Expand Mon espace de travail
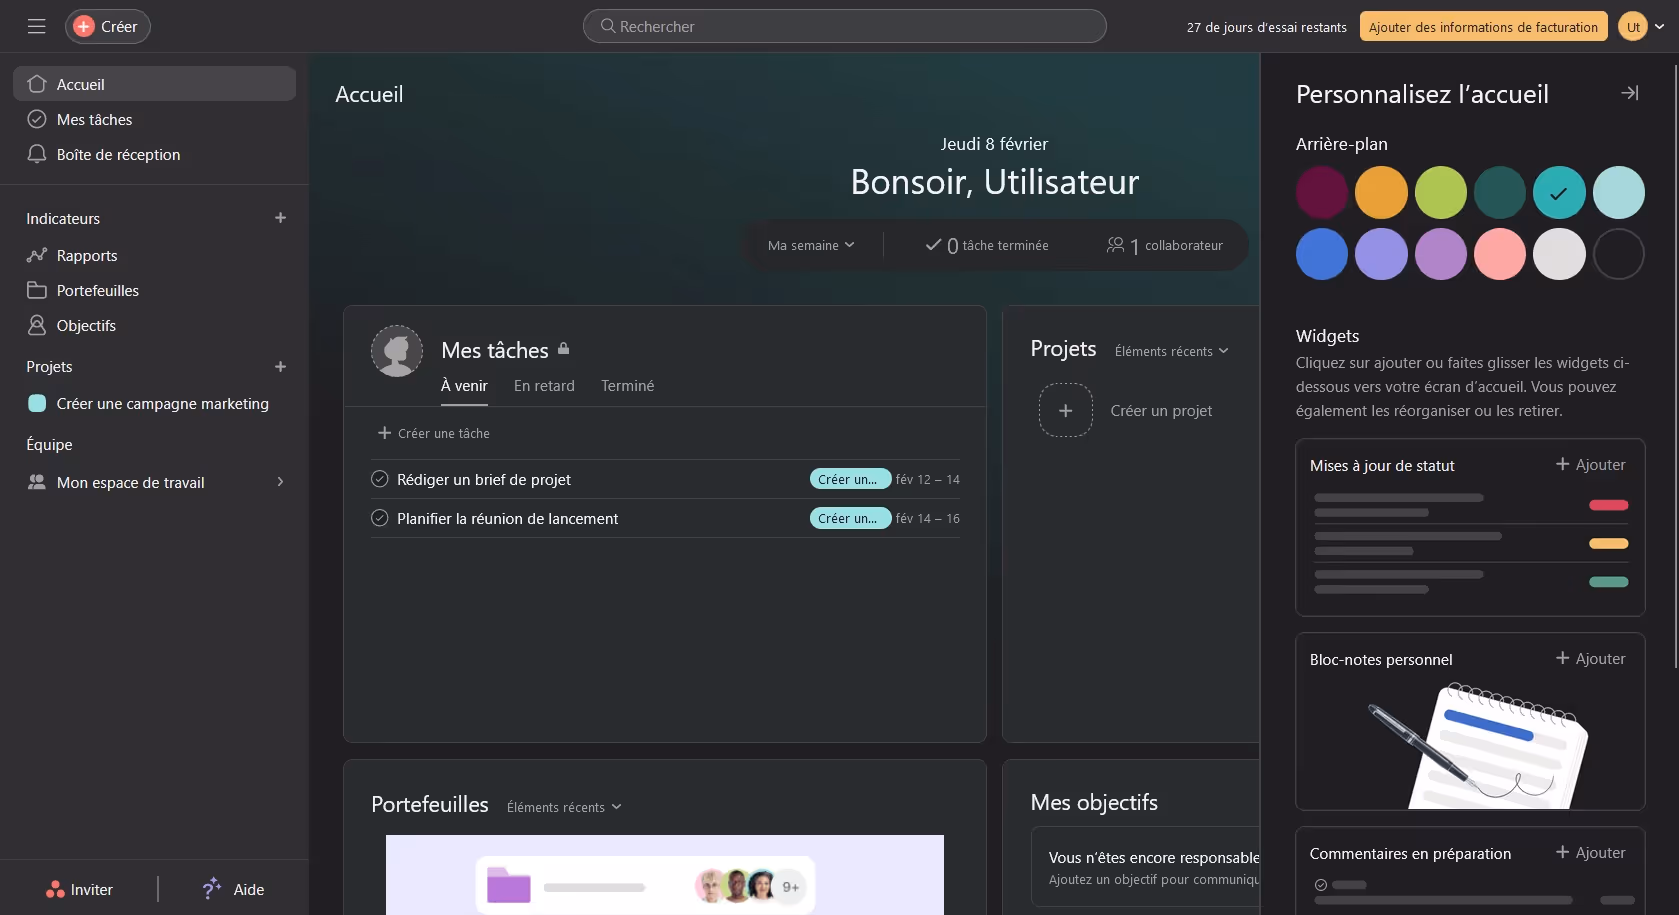Viewport: 1679px width, 915px height. (x=280, y=481)
